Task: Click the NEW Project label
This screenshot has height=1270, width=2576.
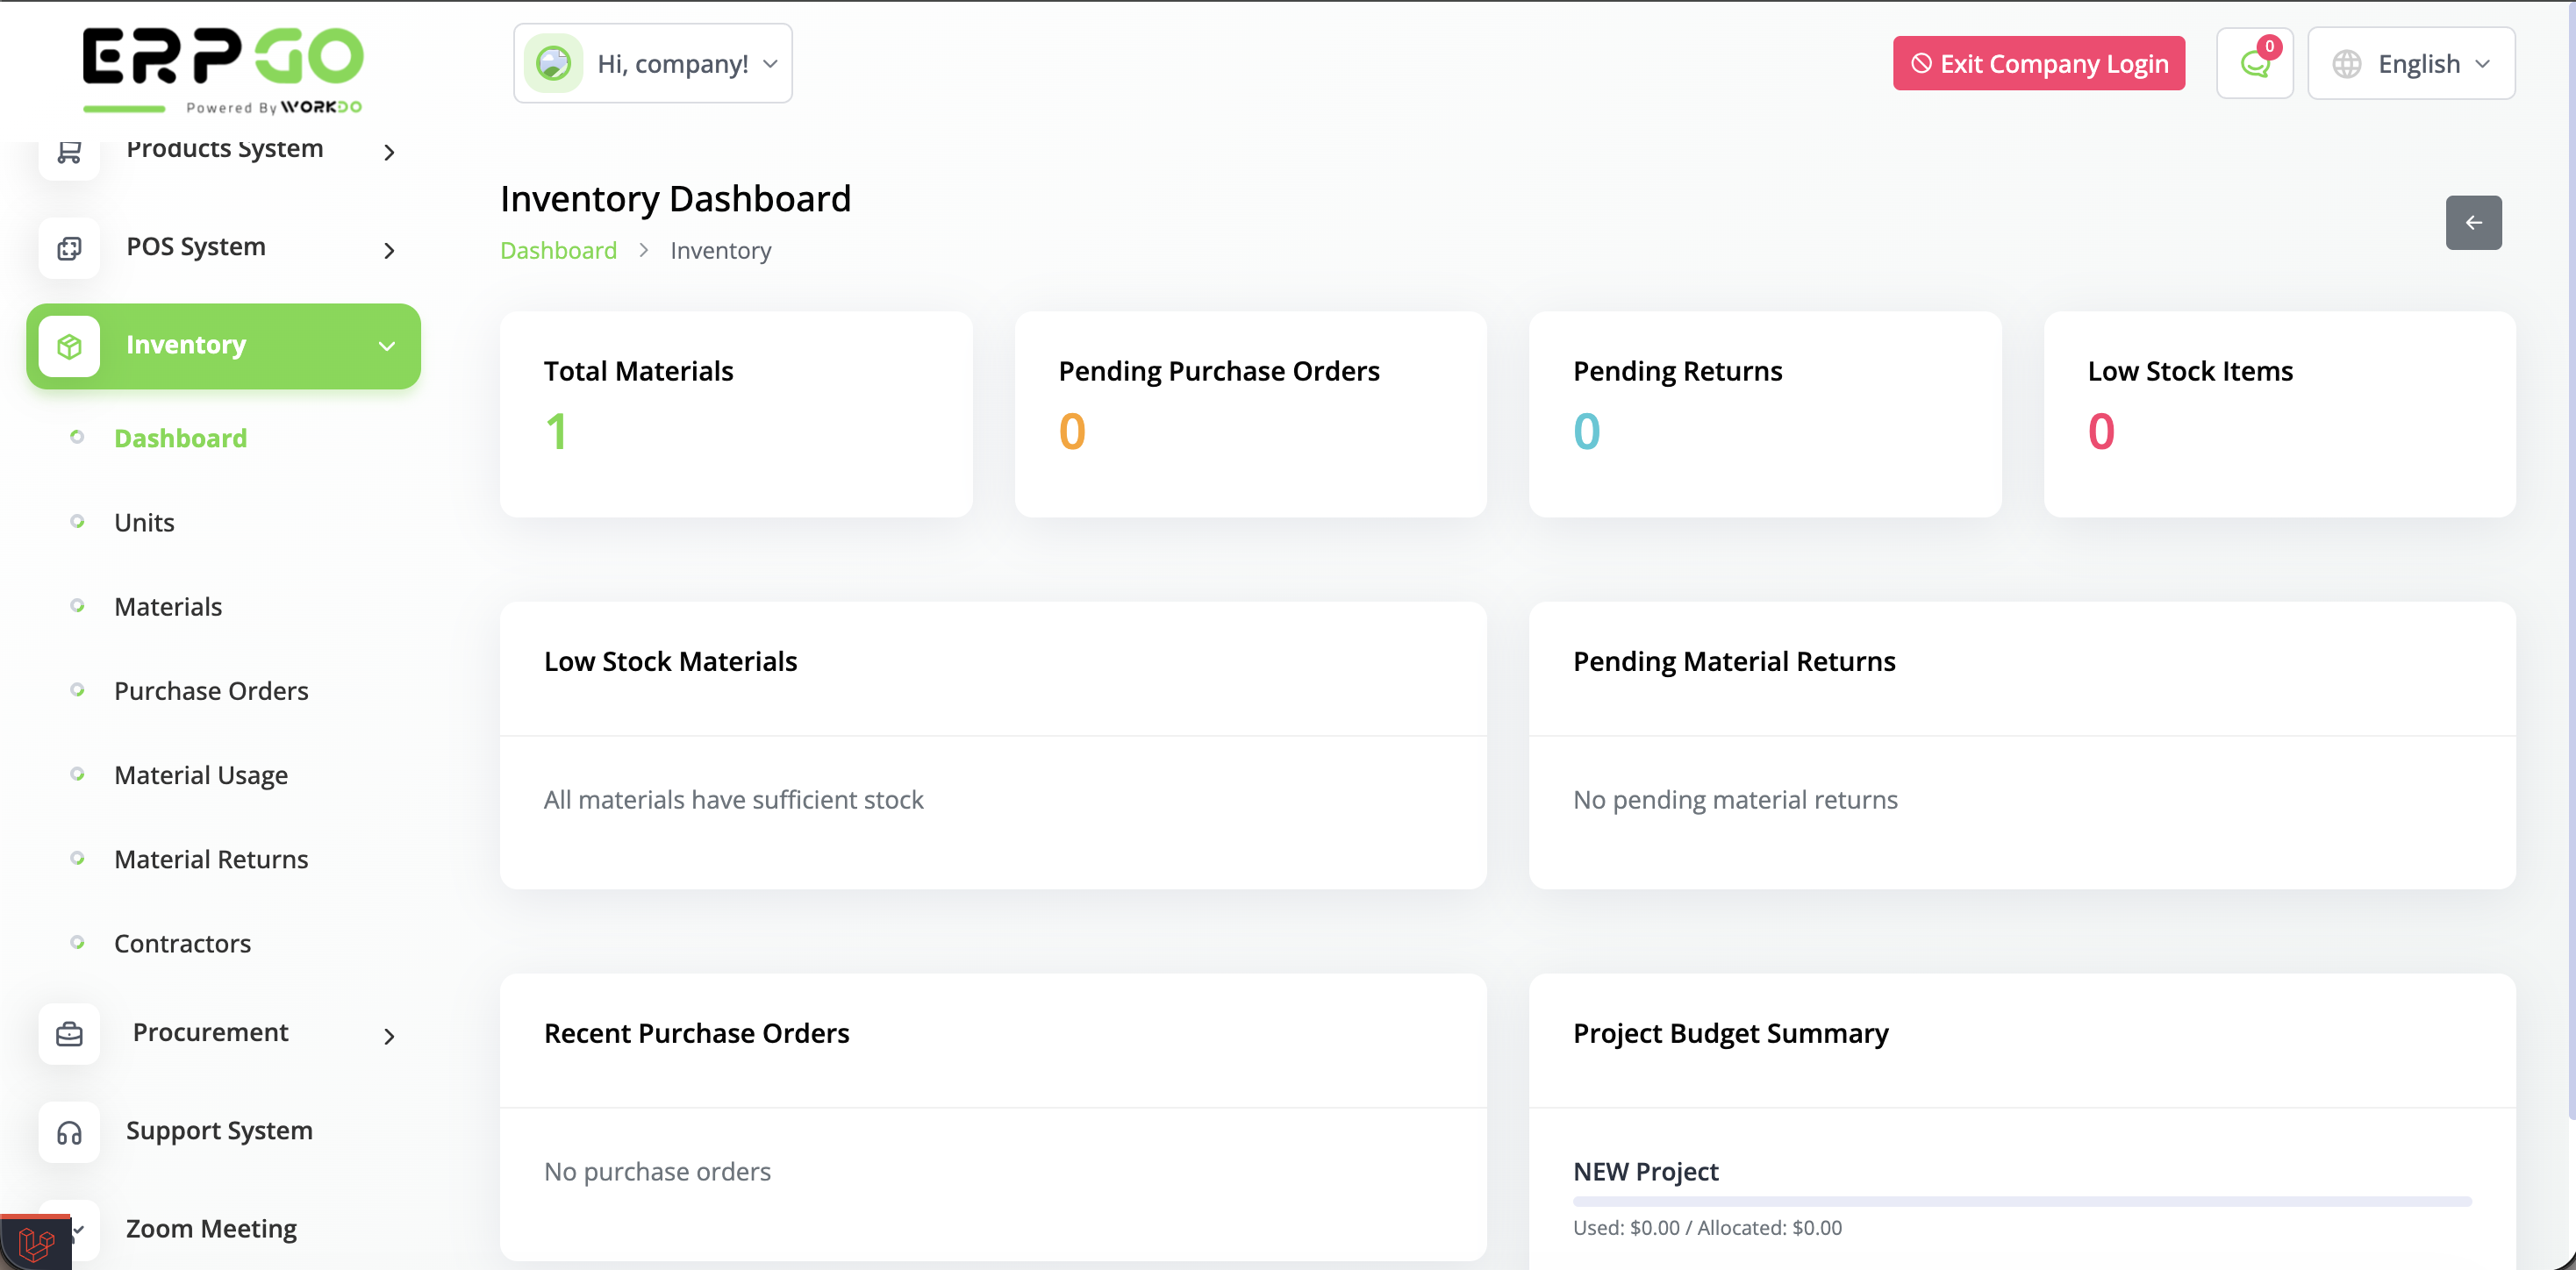Action: tap(1645, 1171)
